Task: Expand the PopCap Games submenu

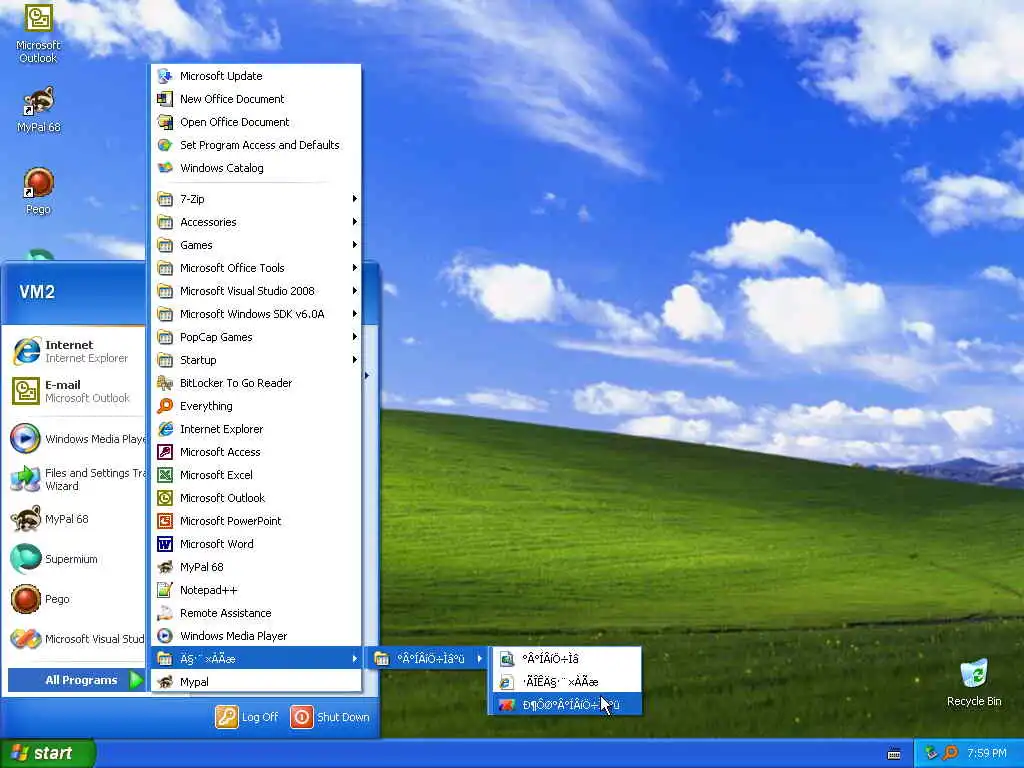Action: click(256, 337)
